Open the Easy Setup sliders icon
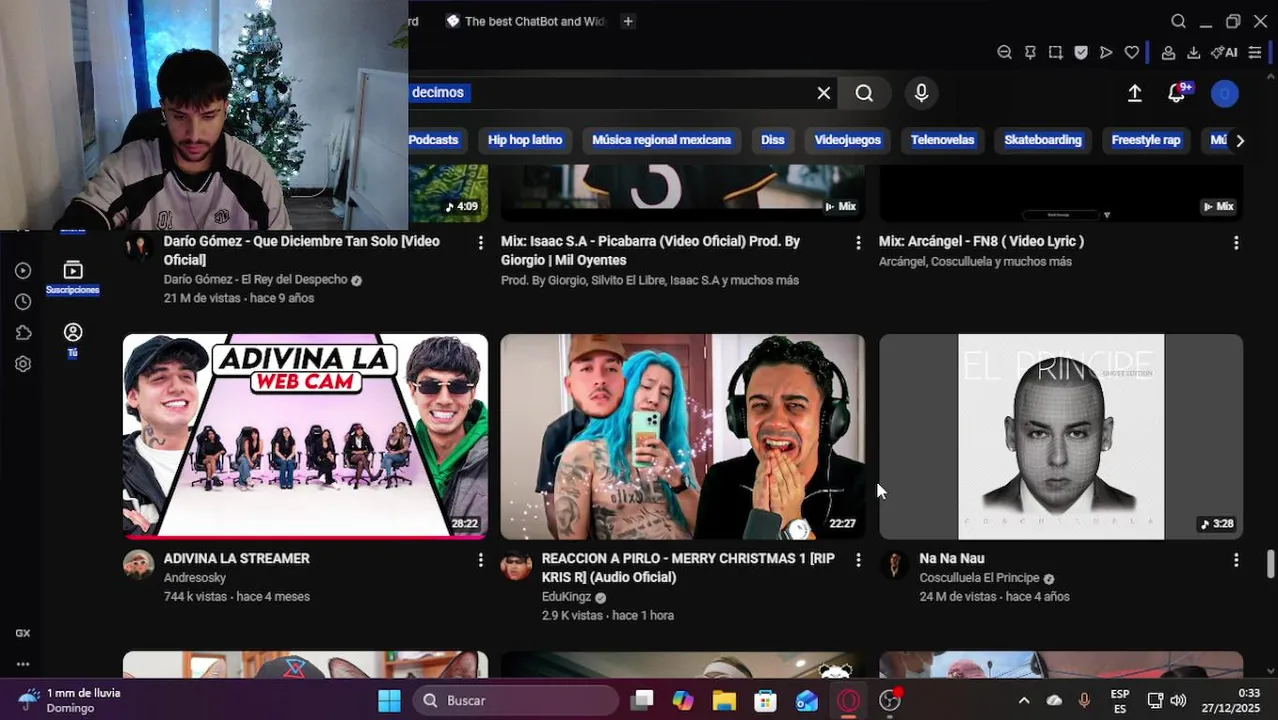Image resolution: width=1278 pixels, height=720 pixels. point(1255,53)
